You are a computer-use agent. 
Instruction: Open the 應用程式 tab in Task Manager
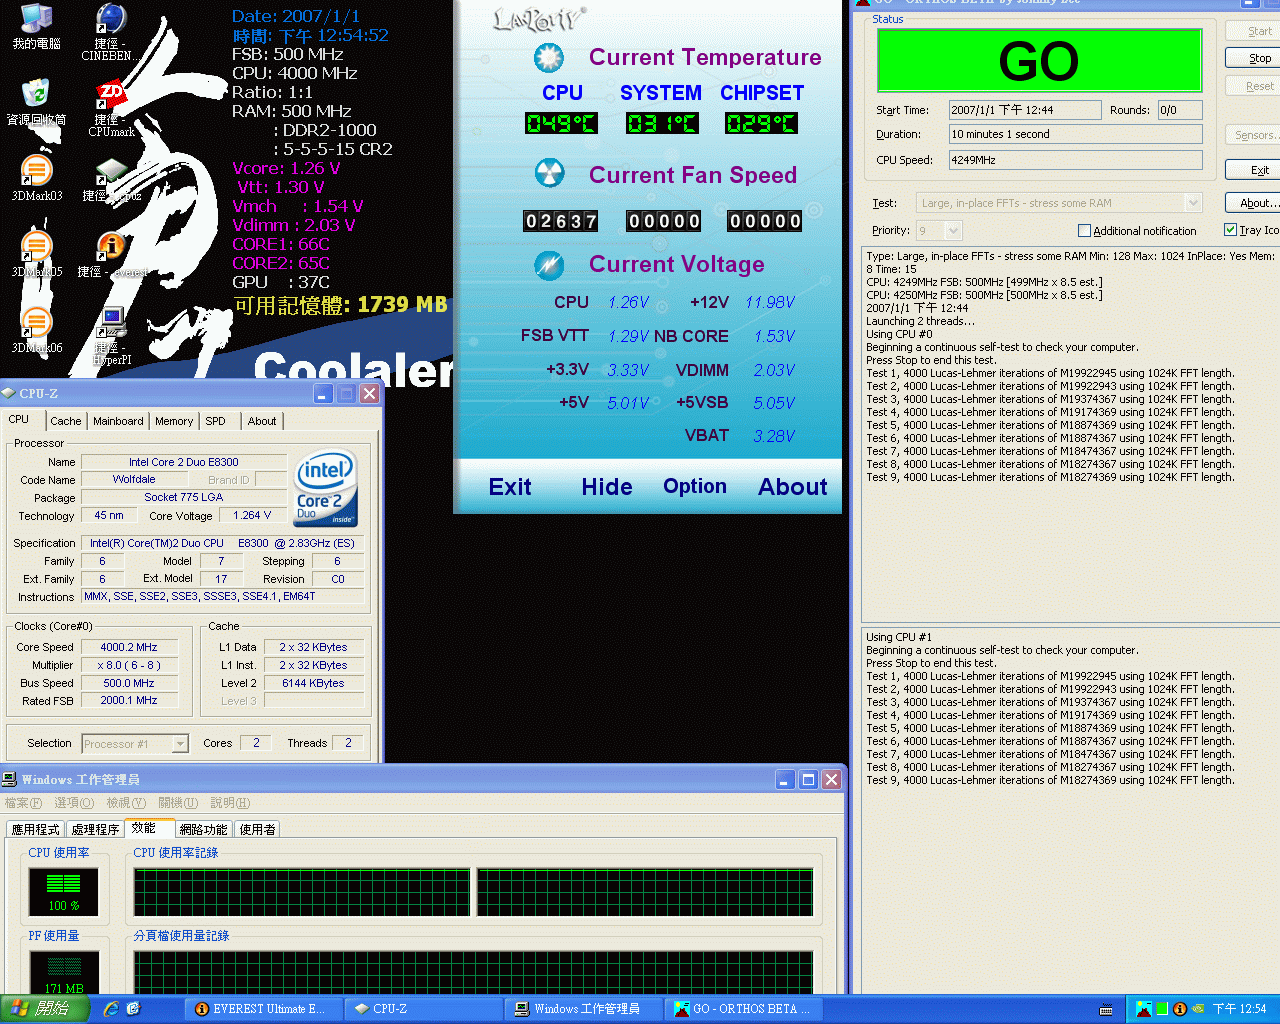coord(36,830)
